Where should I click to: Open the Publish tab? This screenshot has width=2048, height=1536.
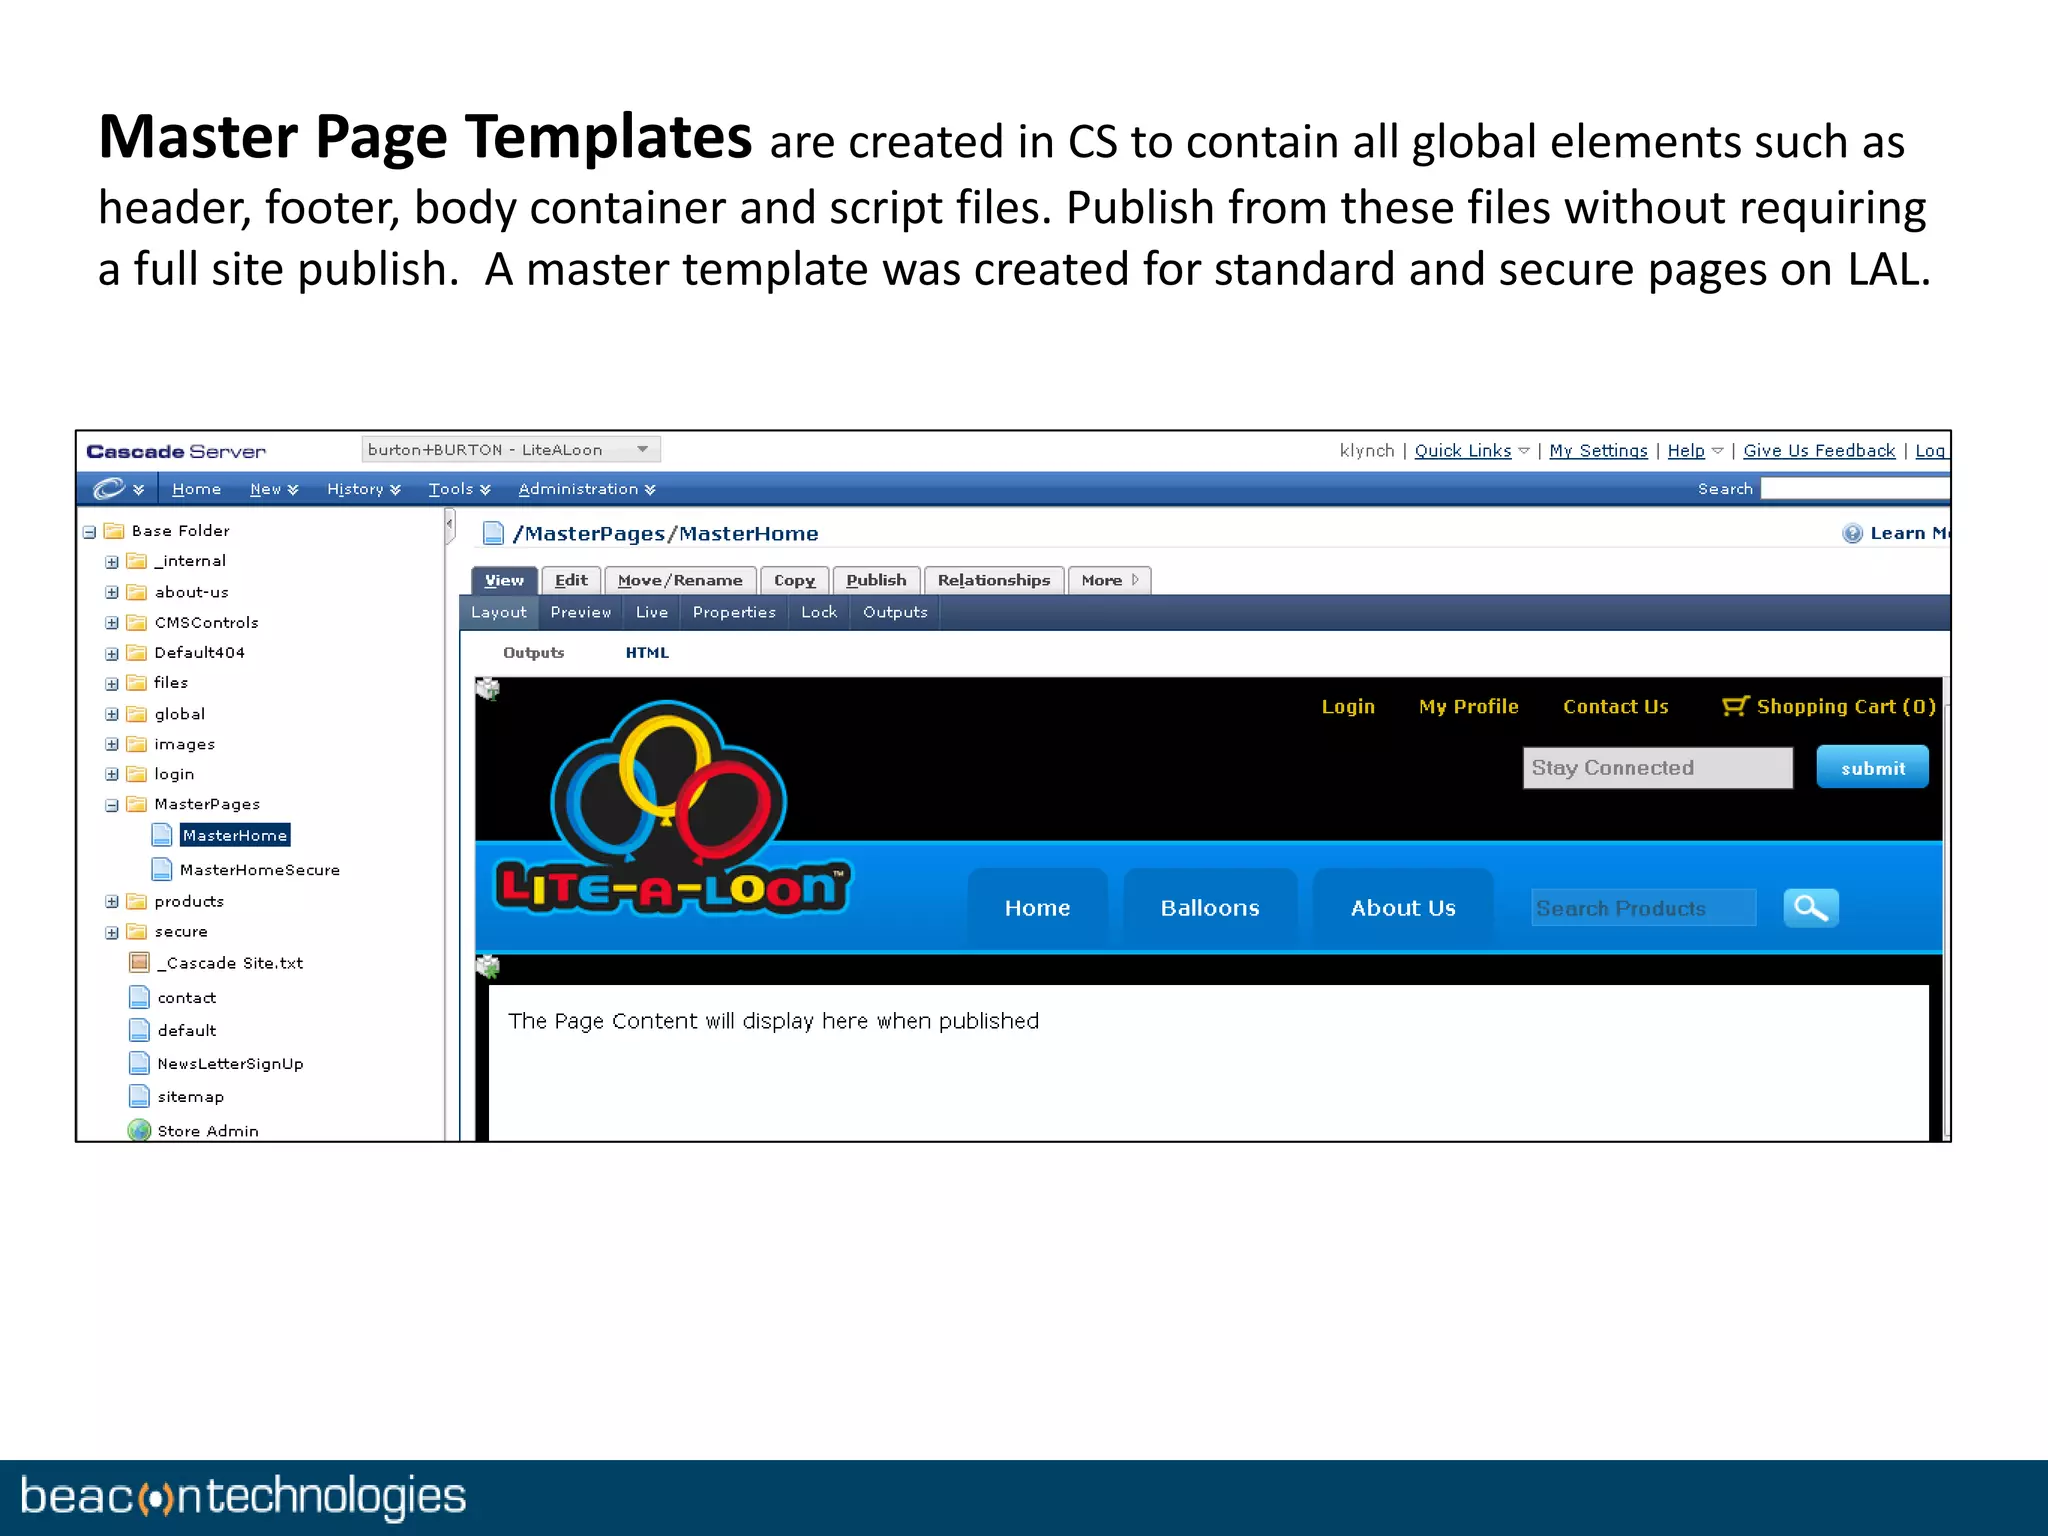coord(876,580)
